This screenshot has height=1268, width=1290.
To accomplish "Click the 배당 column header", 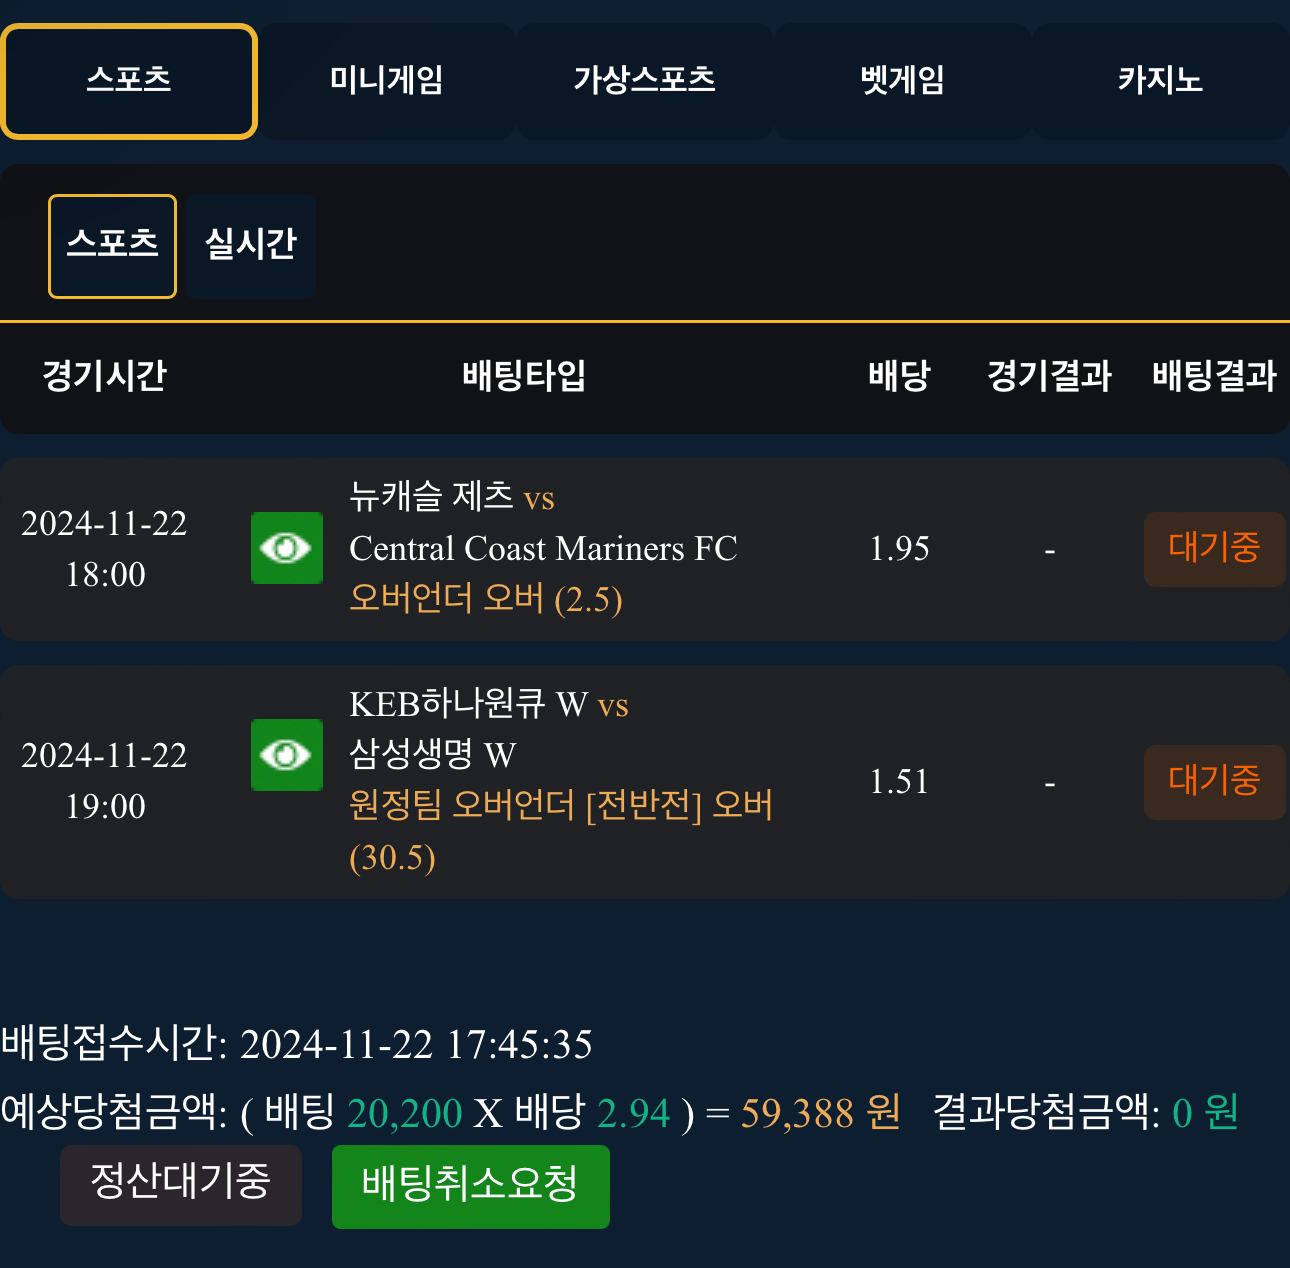I will [x=899, y=377].
